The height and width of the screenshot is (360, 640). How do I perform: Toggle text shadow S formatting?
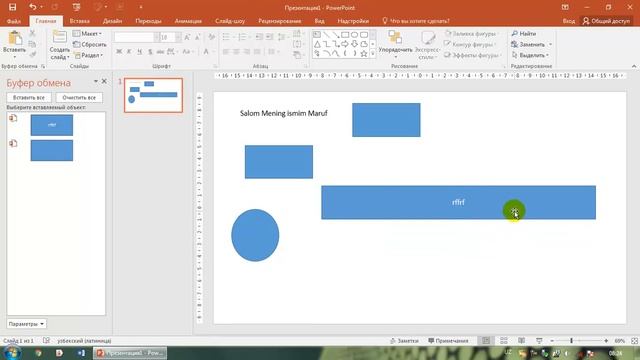pos(150,51)
